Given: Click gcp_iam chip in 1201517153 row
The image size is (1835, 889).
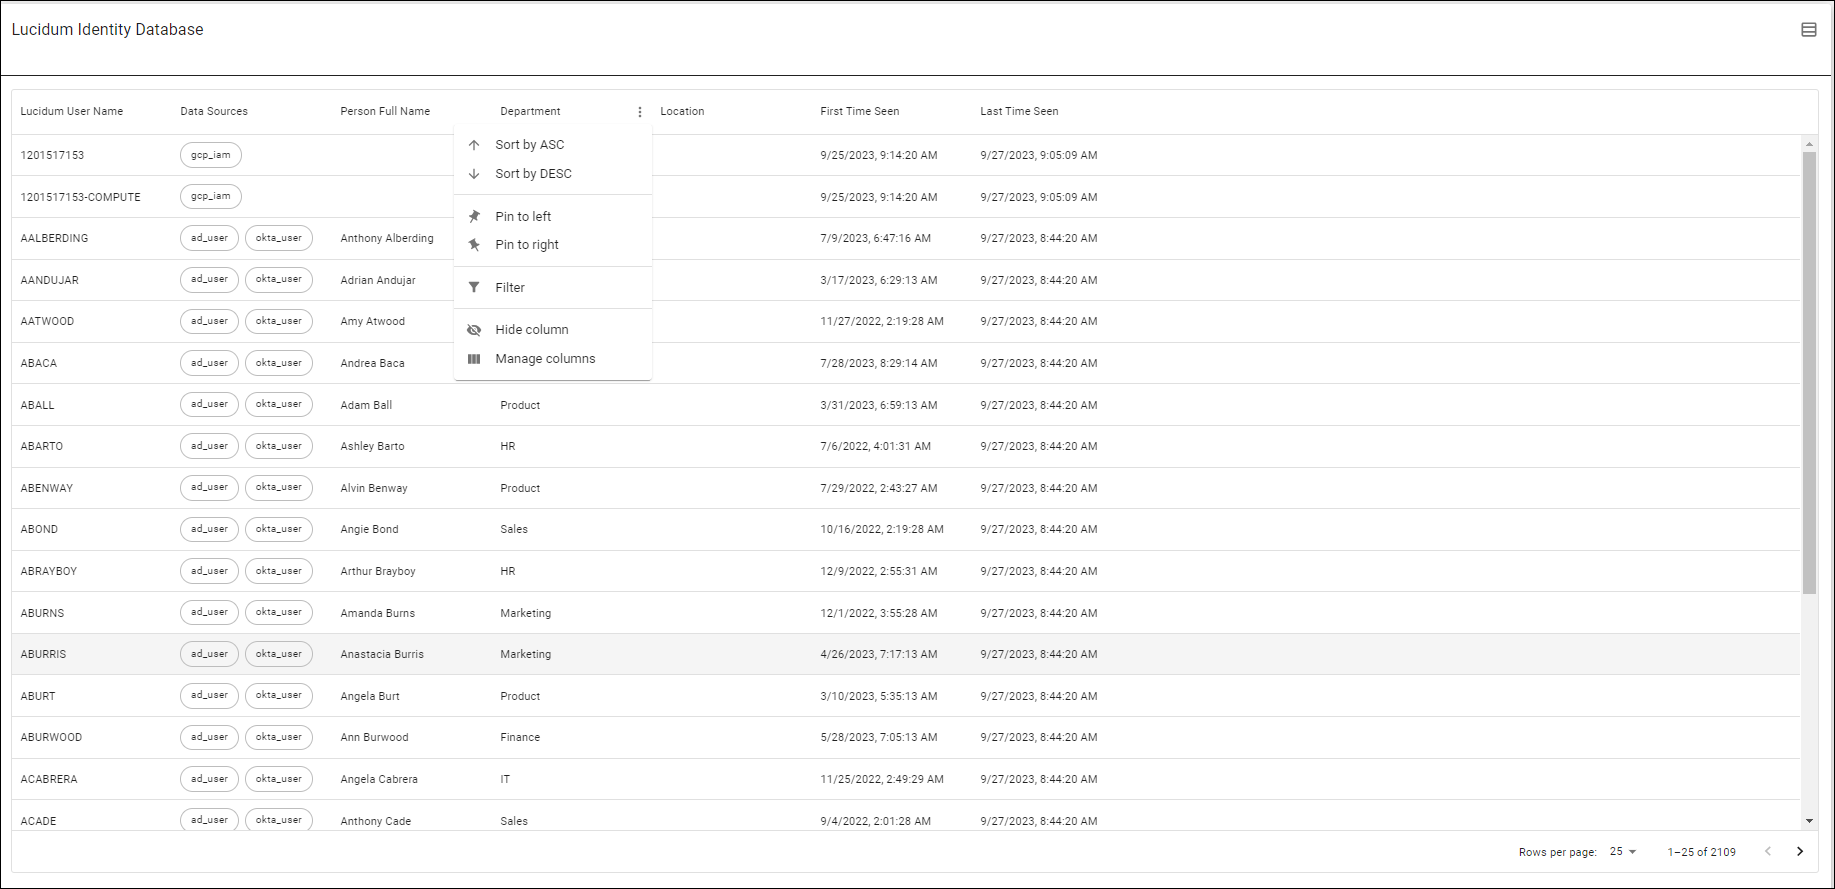Looking at the screenshot, I should point(211,155).
